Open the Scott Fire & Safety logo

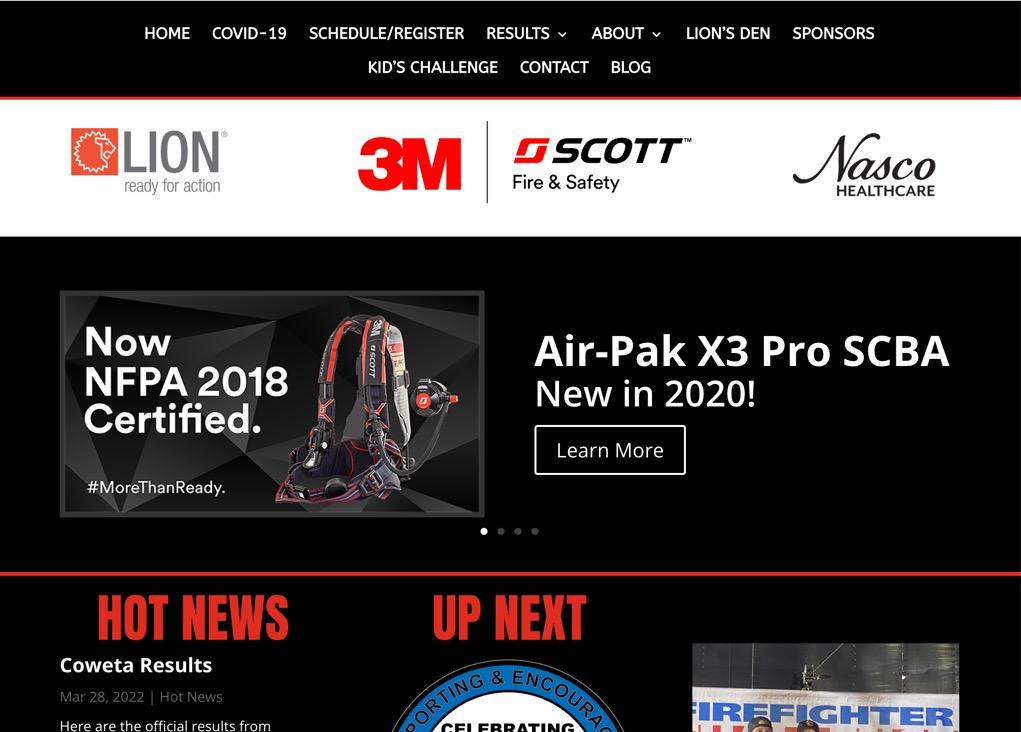point(602,164)
